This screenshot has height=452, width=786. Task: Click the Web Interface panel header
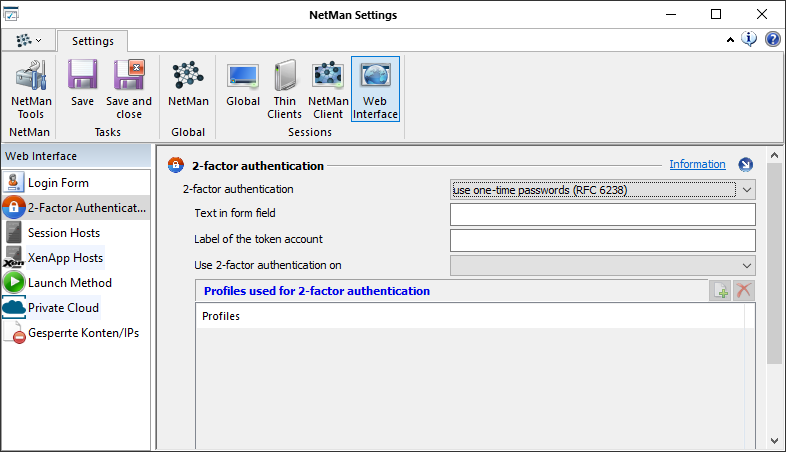76,156
